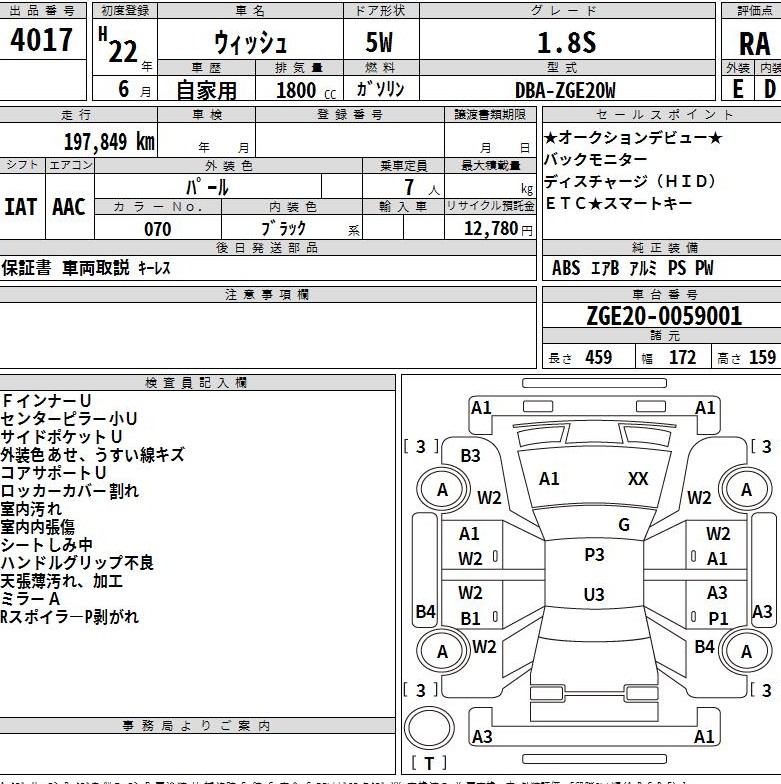Image resolution: width=781 pixels, height=784 pixels.
Task: Click the U3 mark on the roof
Action: click(594, 594)
